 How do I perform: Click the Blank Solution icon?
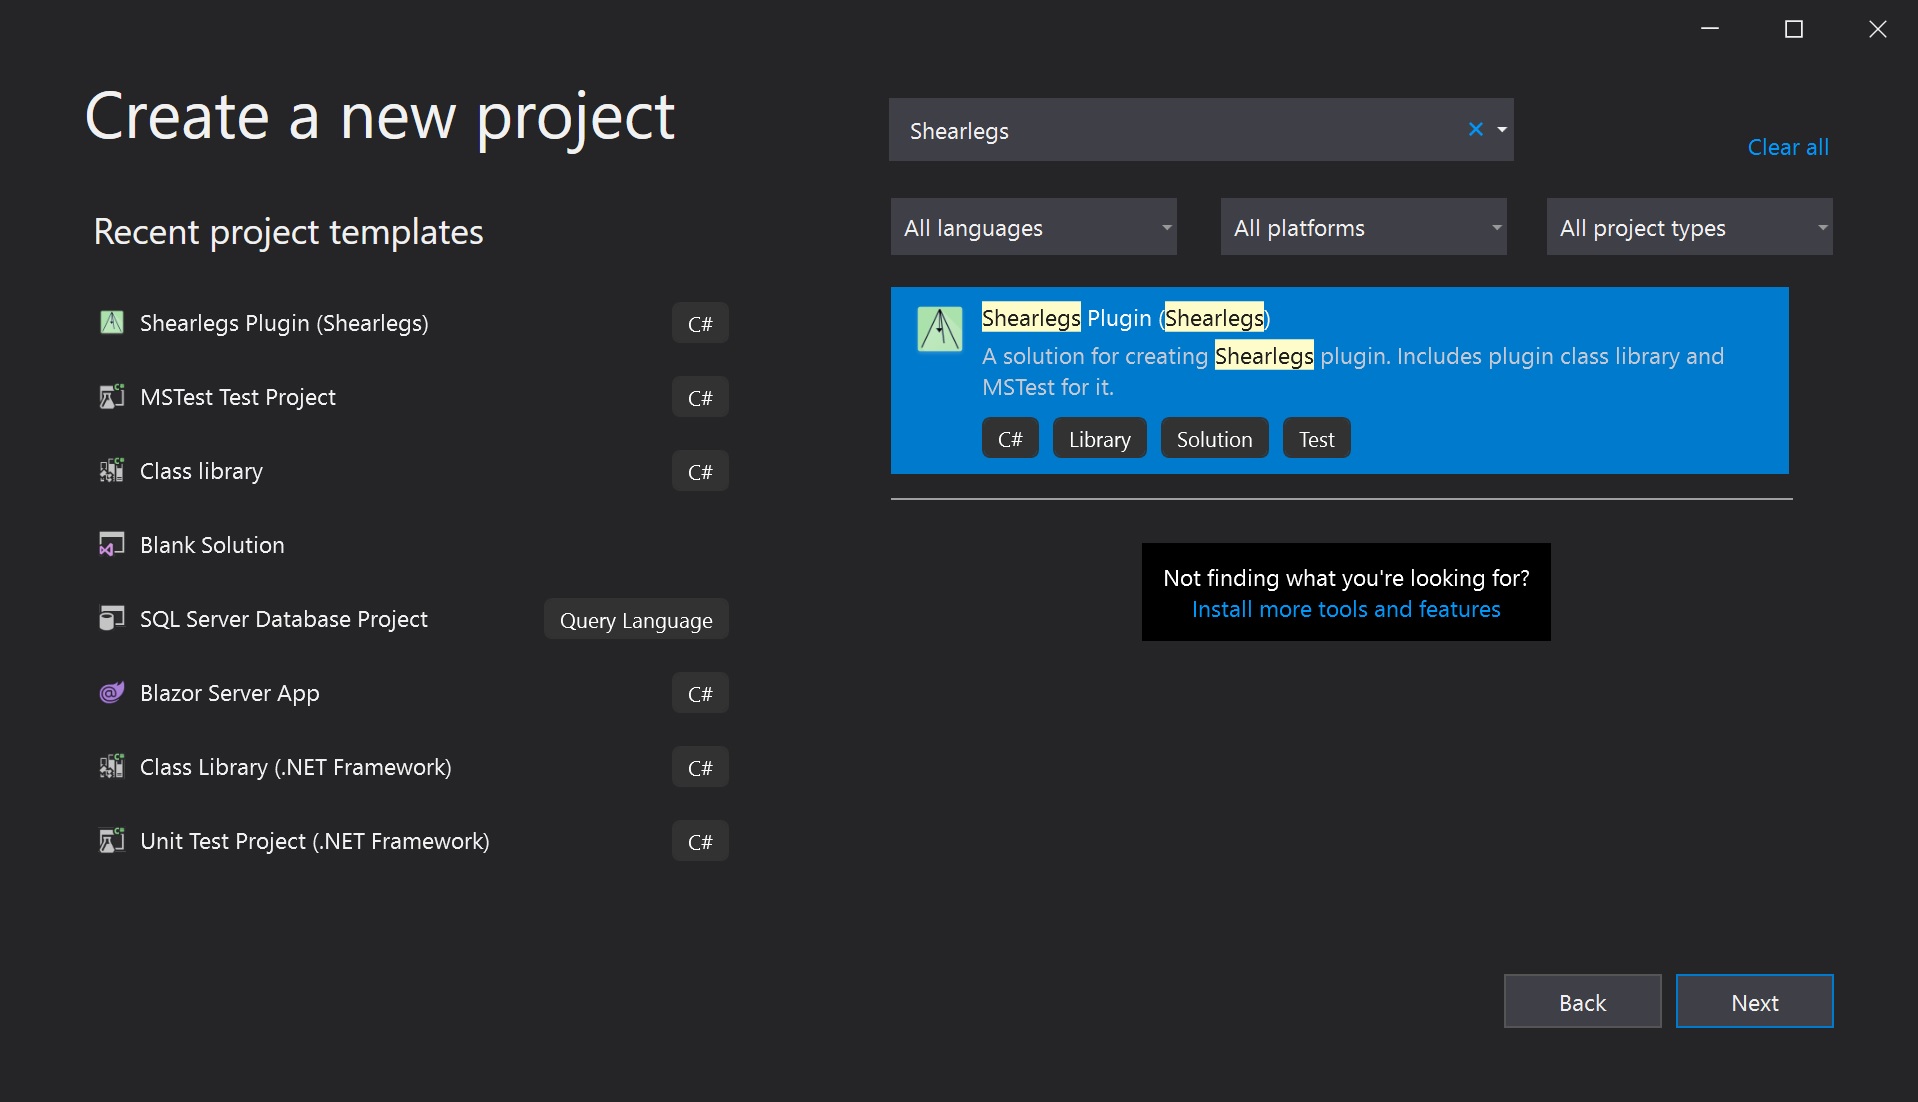pos(112,544)
